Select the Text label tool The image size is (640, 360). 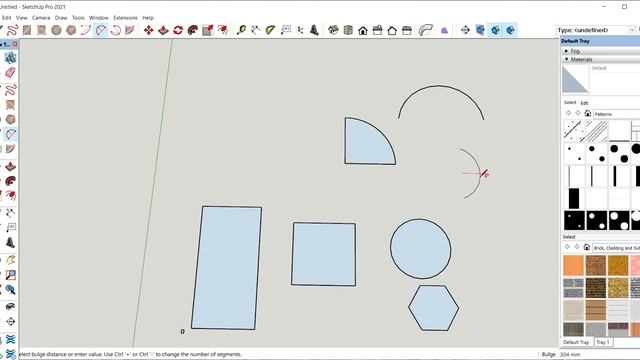pyautogui.click(x=286, y=30)
